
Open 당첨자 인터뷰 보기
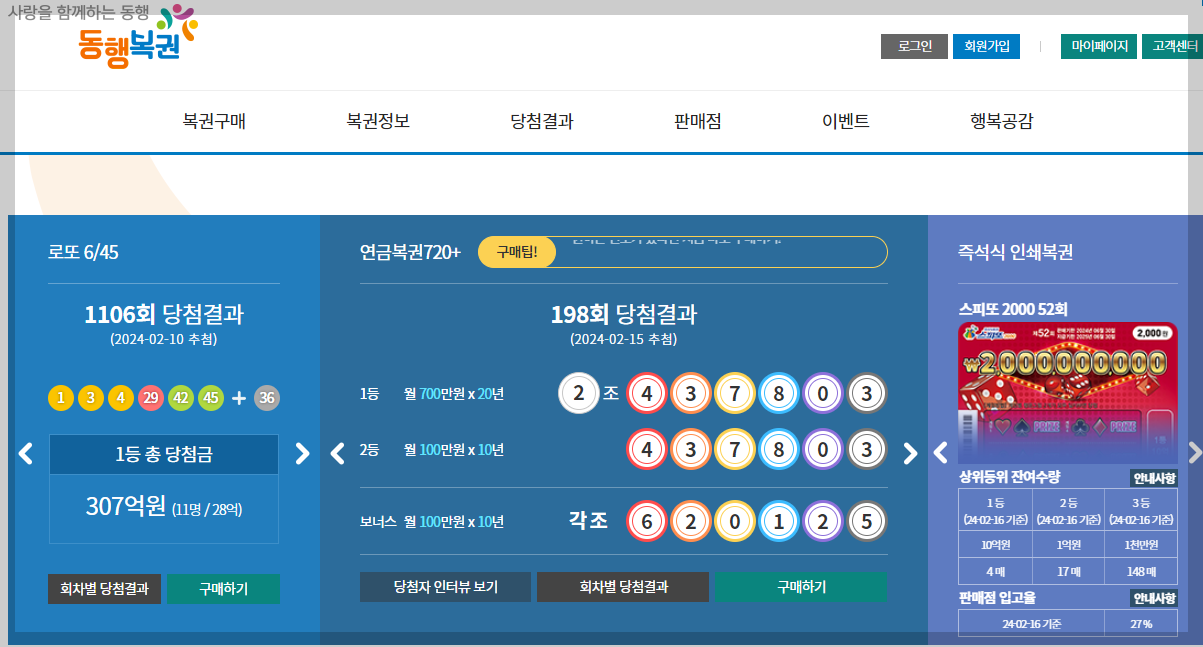point(444,587)
